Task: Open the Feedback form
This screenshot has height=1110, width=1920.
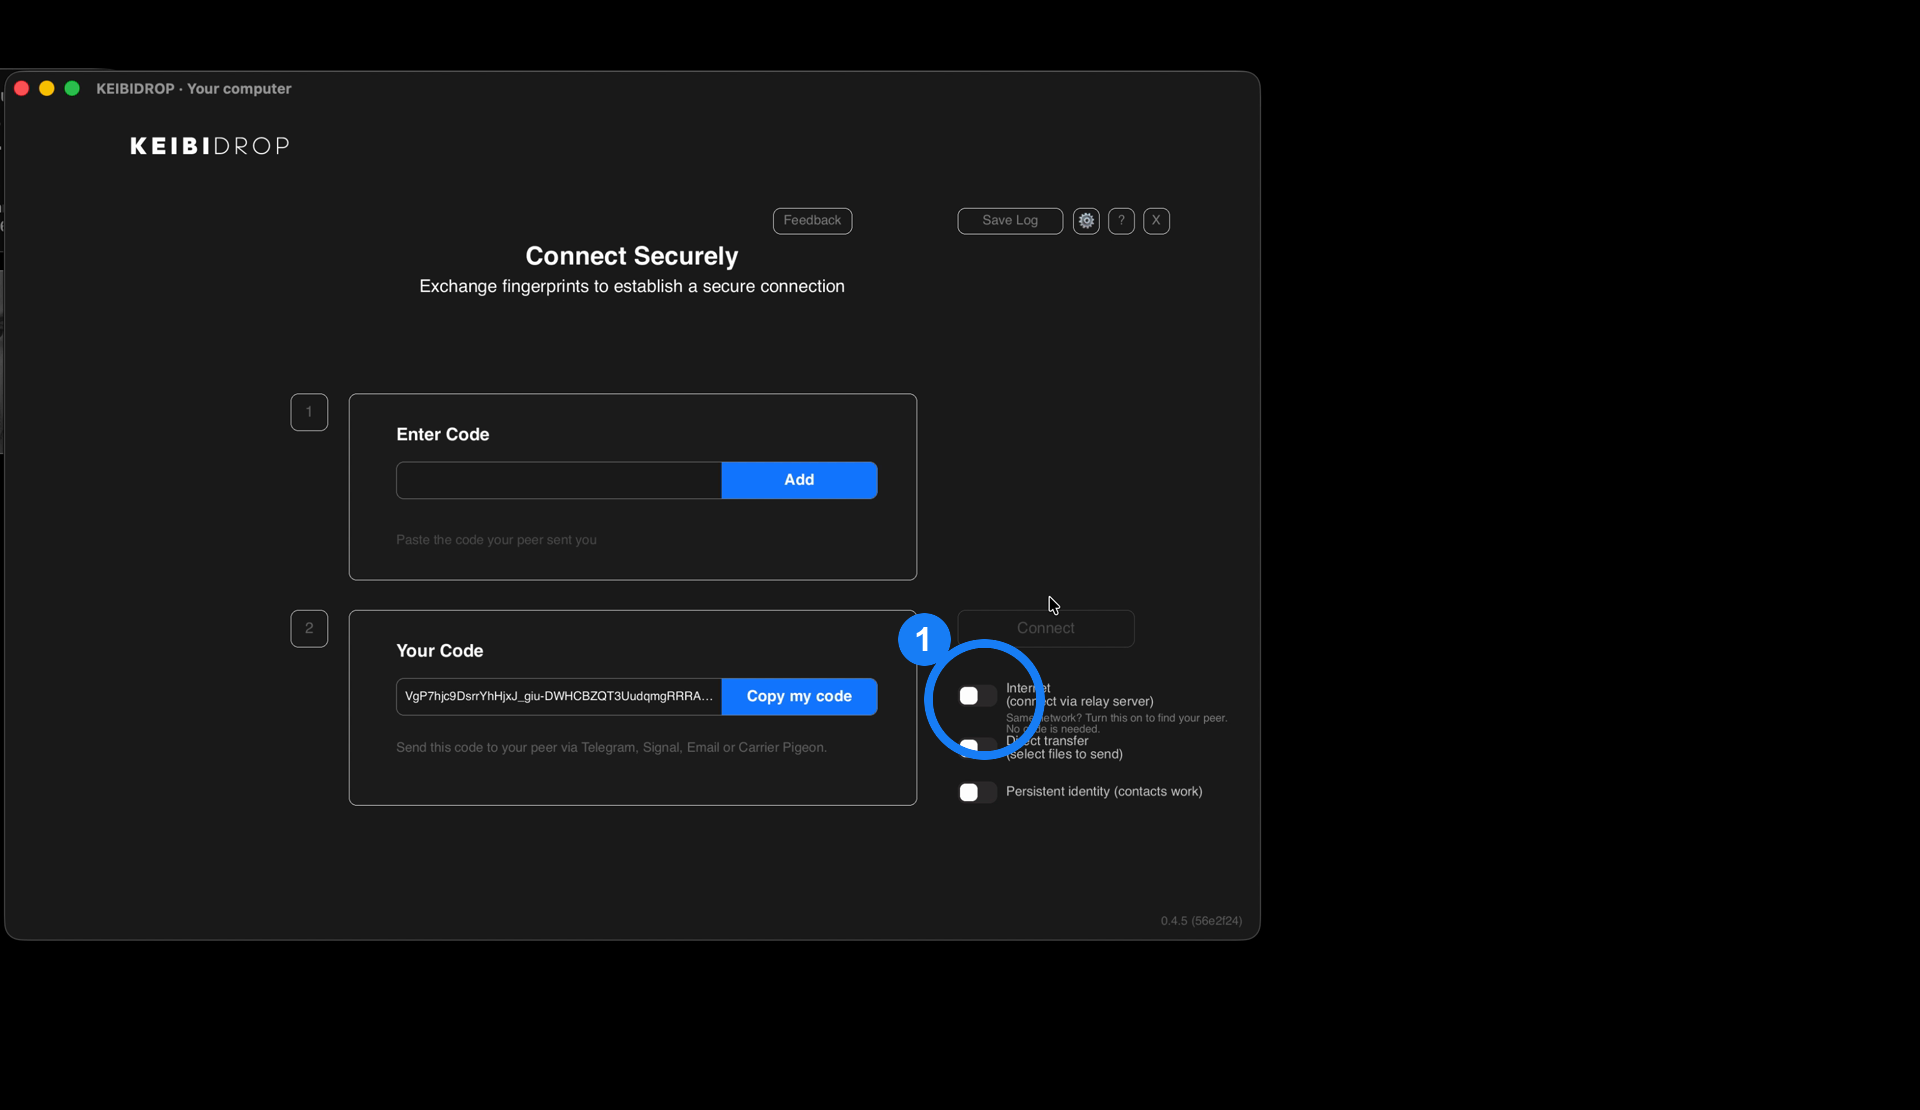Action: pyautogui.click(x=812, y=221)
